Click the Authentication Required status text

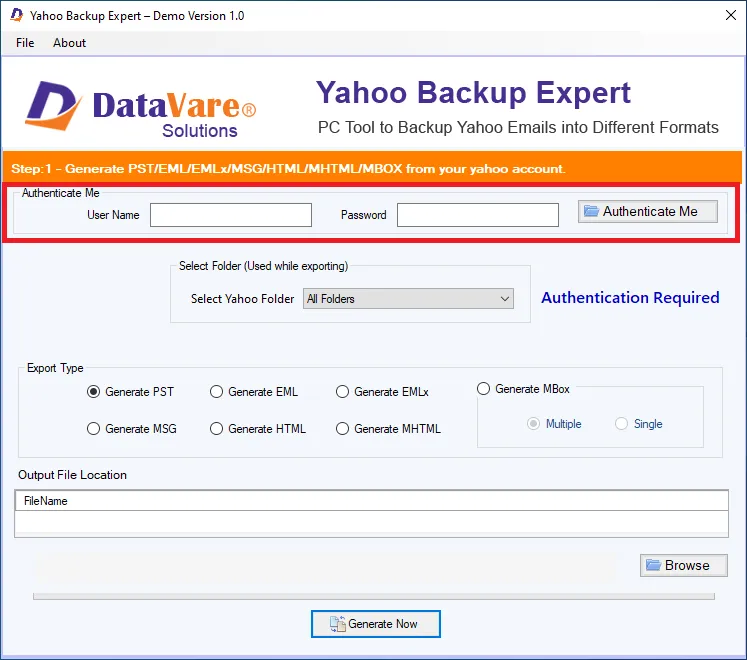point(630,297)
